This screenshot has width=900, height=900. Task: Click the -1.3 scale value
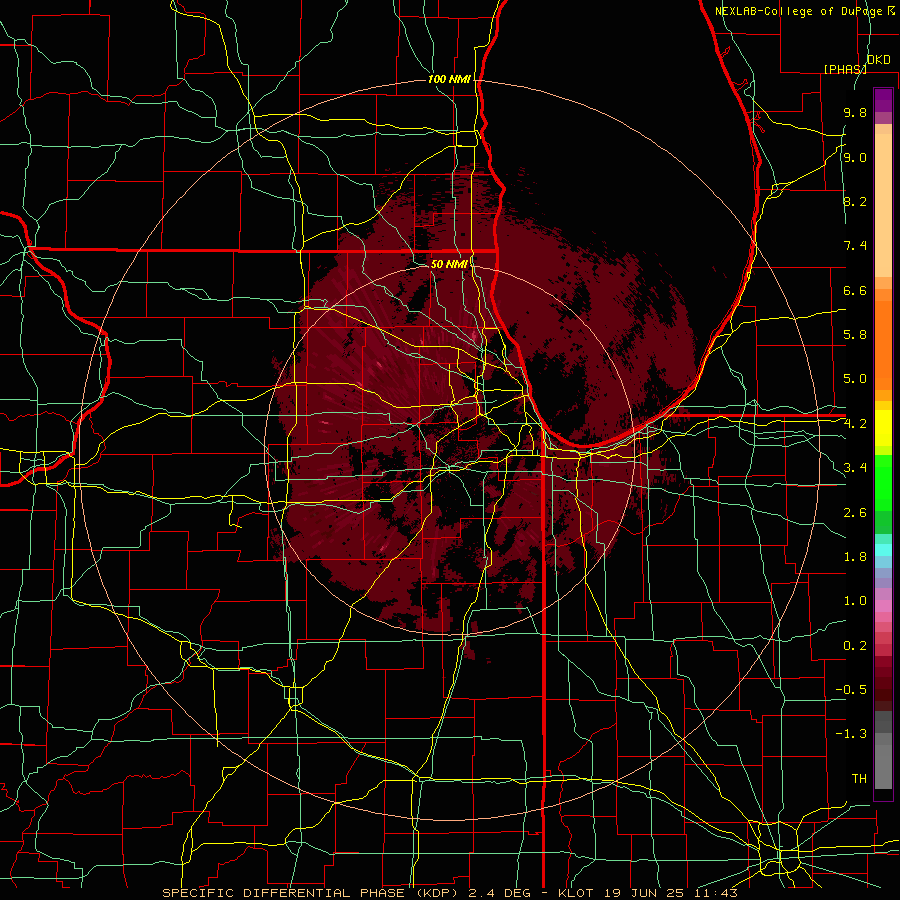[x=851, y=734]
